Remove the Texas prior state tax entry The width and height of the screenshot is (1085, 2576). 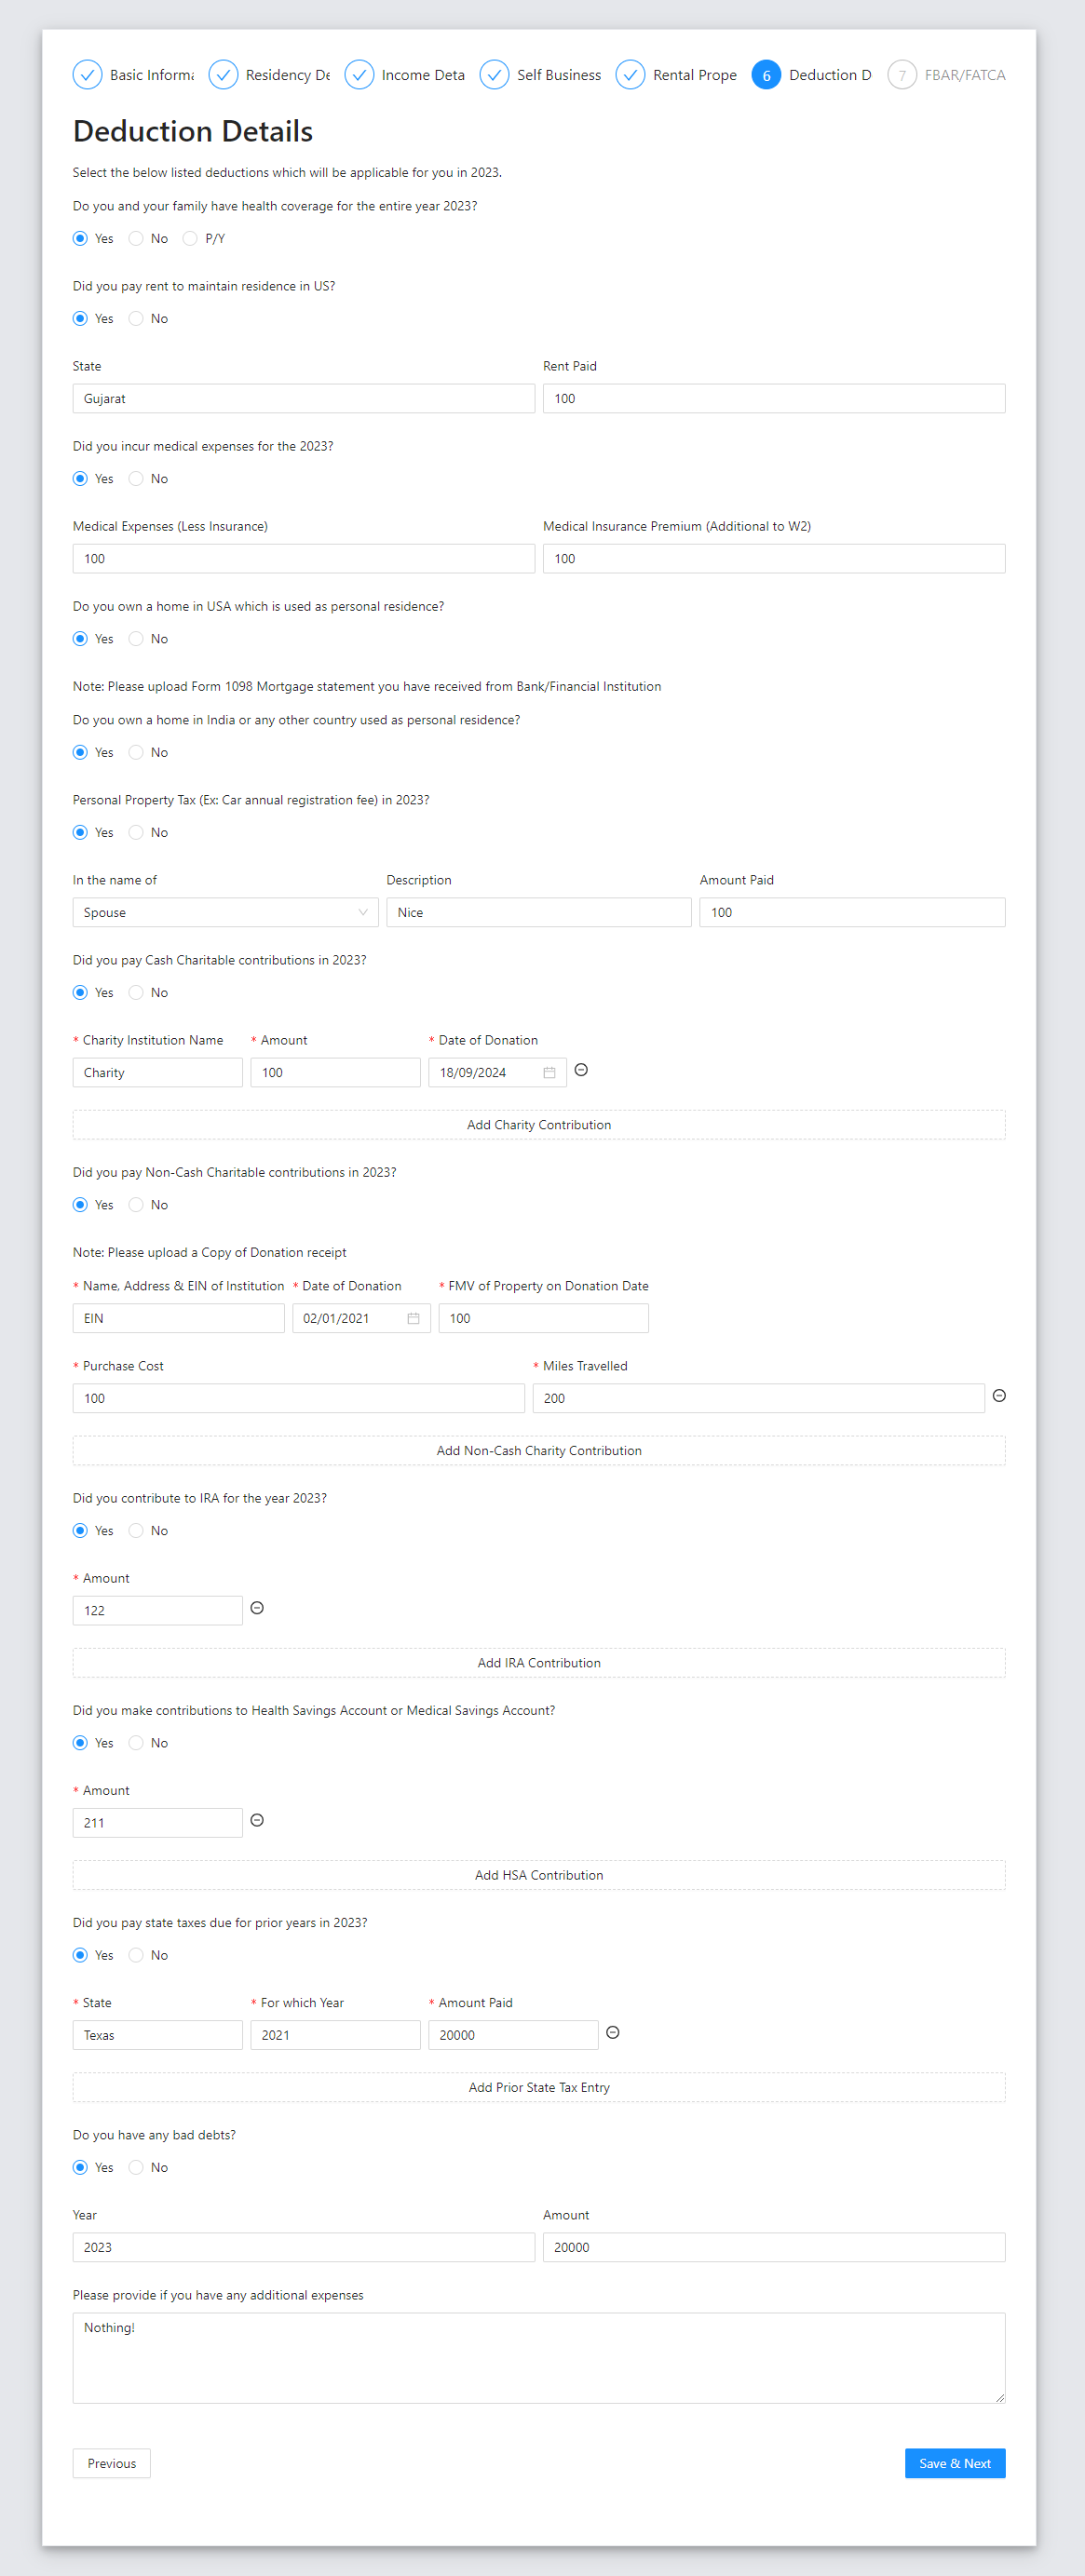coord(613,2032)
